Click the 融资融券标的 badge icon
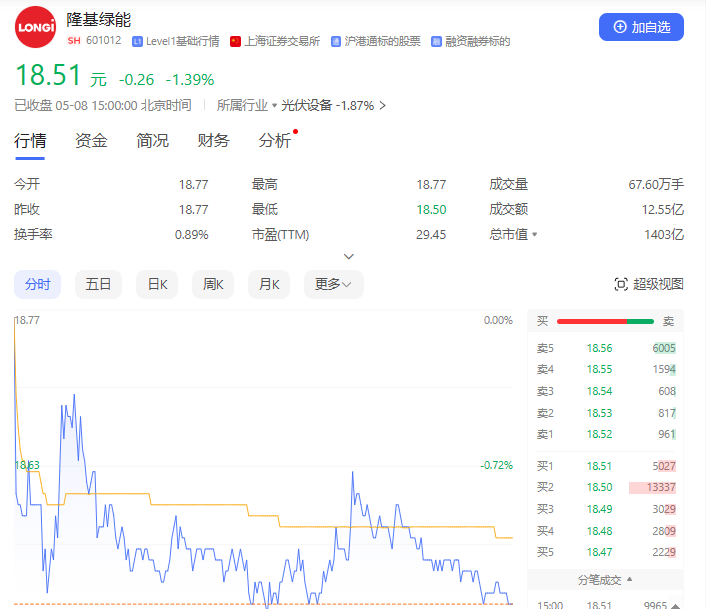Screen dimensions: 706x609 click(436, 42)
